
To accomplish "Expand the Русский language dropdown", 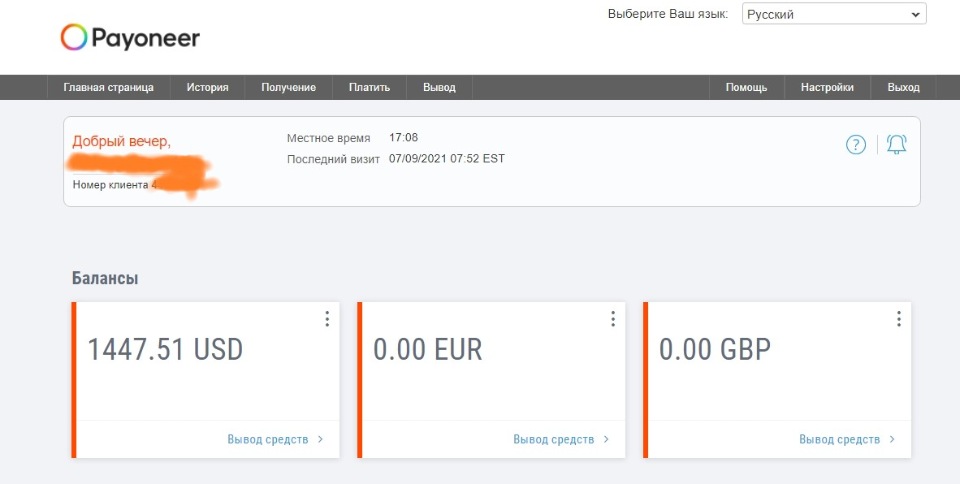I will (834, 15).
